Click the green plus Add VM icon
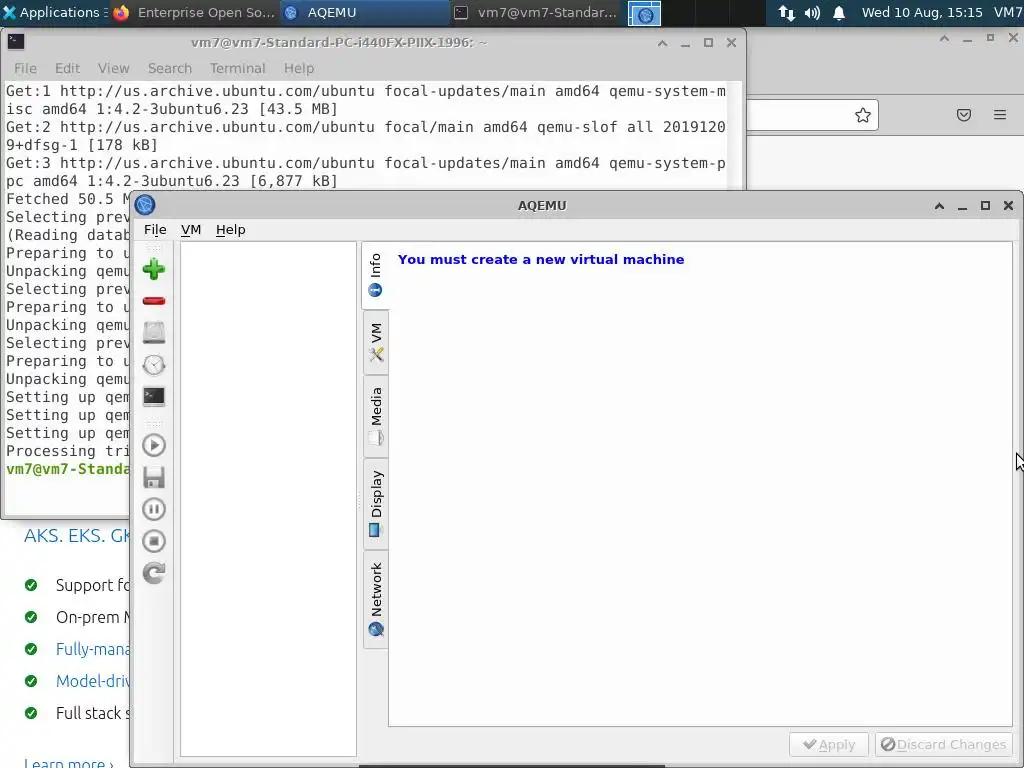Image resolution: width=1024 pixels, height=768 pixels. tap(153, 269)
